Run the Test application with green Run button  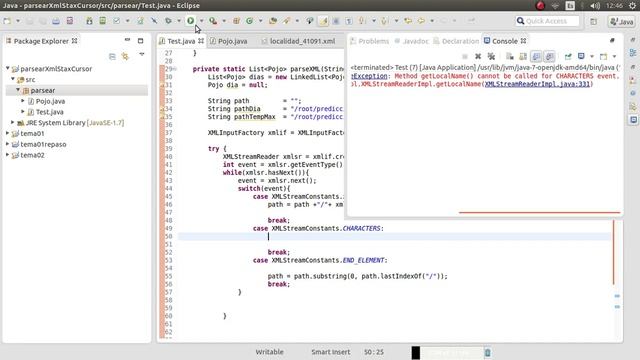(x=191, y=21)
